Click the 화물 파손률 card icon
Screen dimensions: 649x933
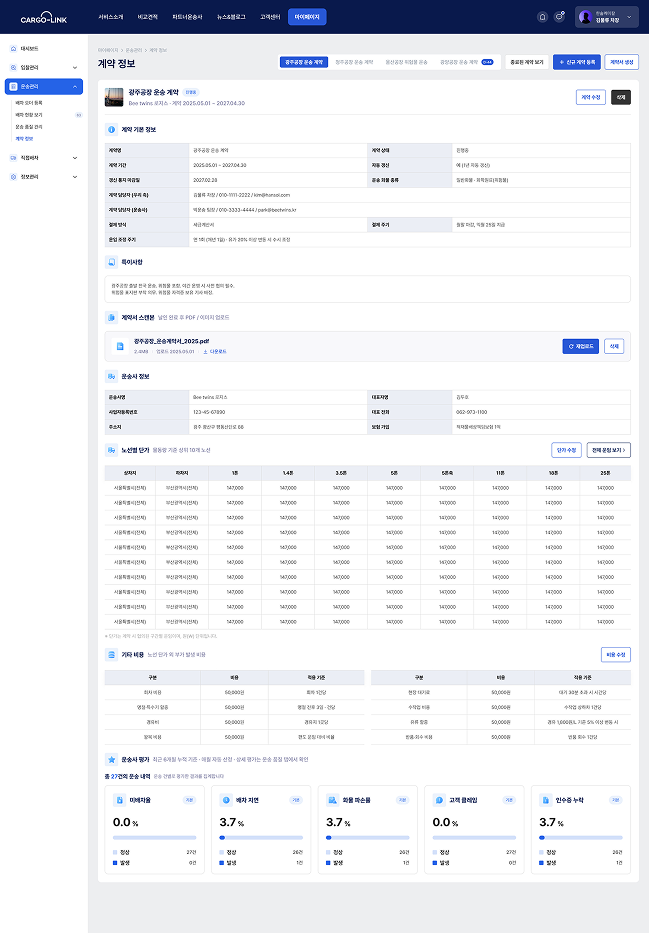tap(333, 800)
